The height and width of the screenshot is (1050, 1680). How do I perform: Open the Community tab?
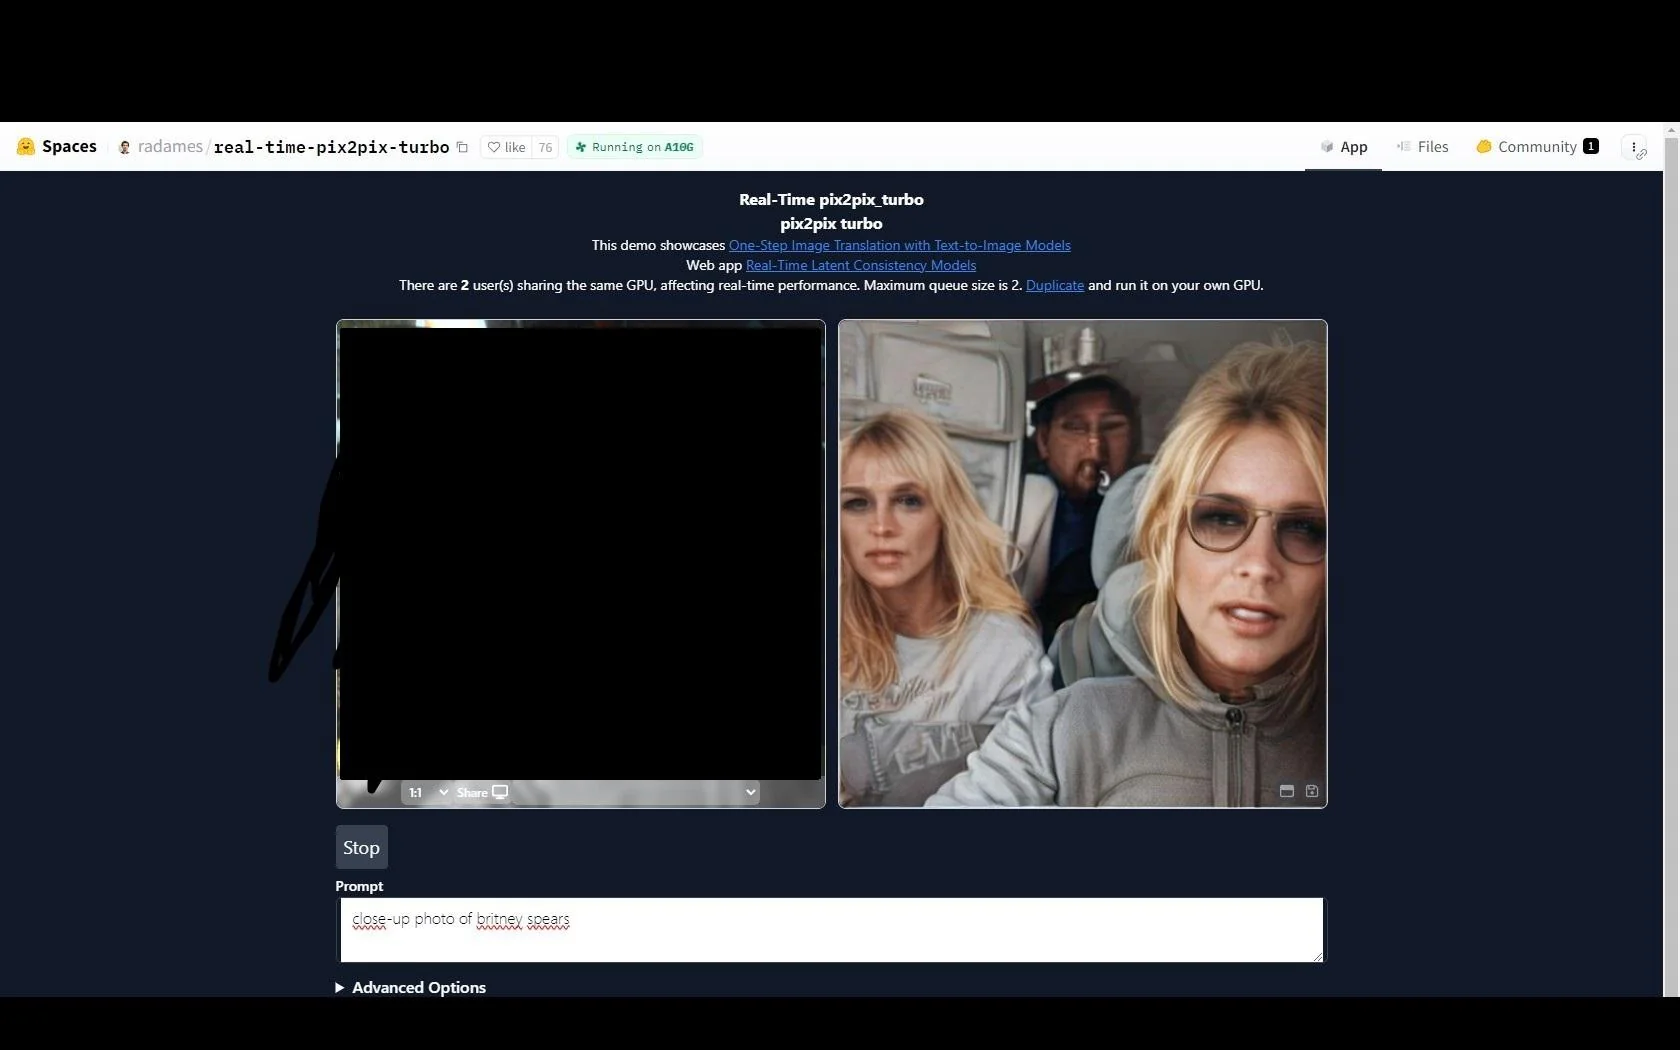(1537, 147)
